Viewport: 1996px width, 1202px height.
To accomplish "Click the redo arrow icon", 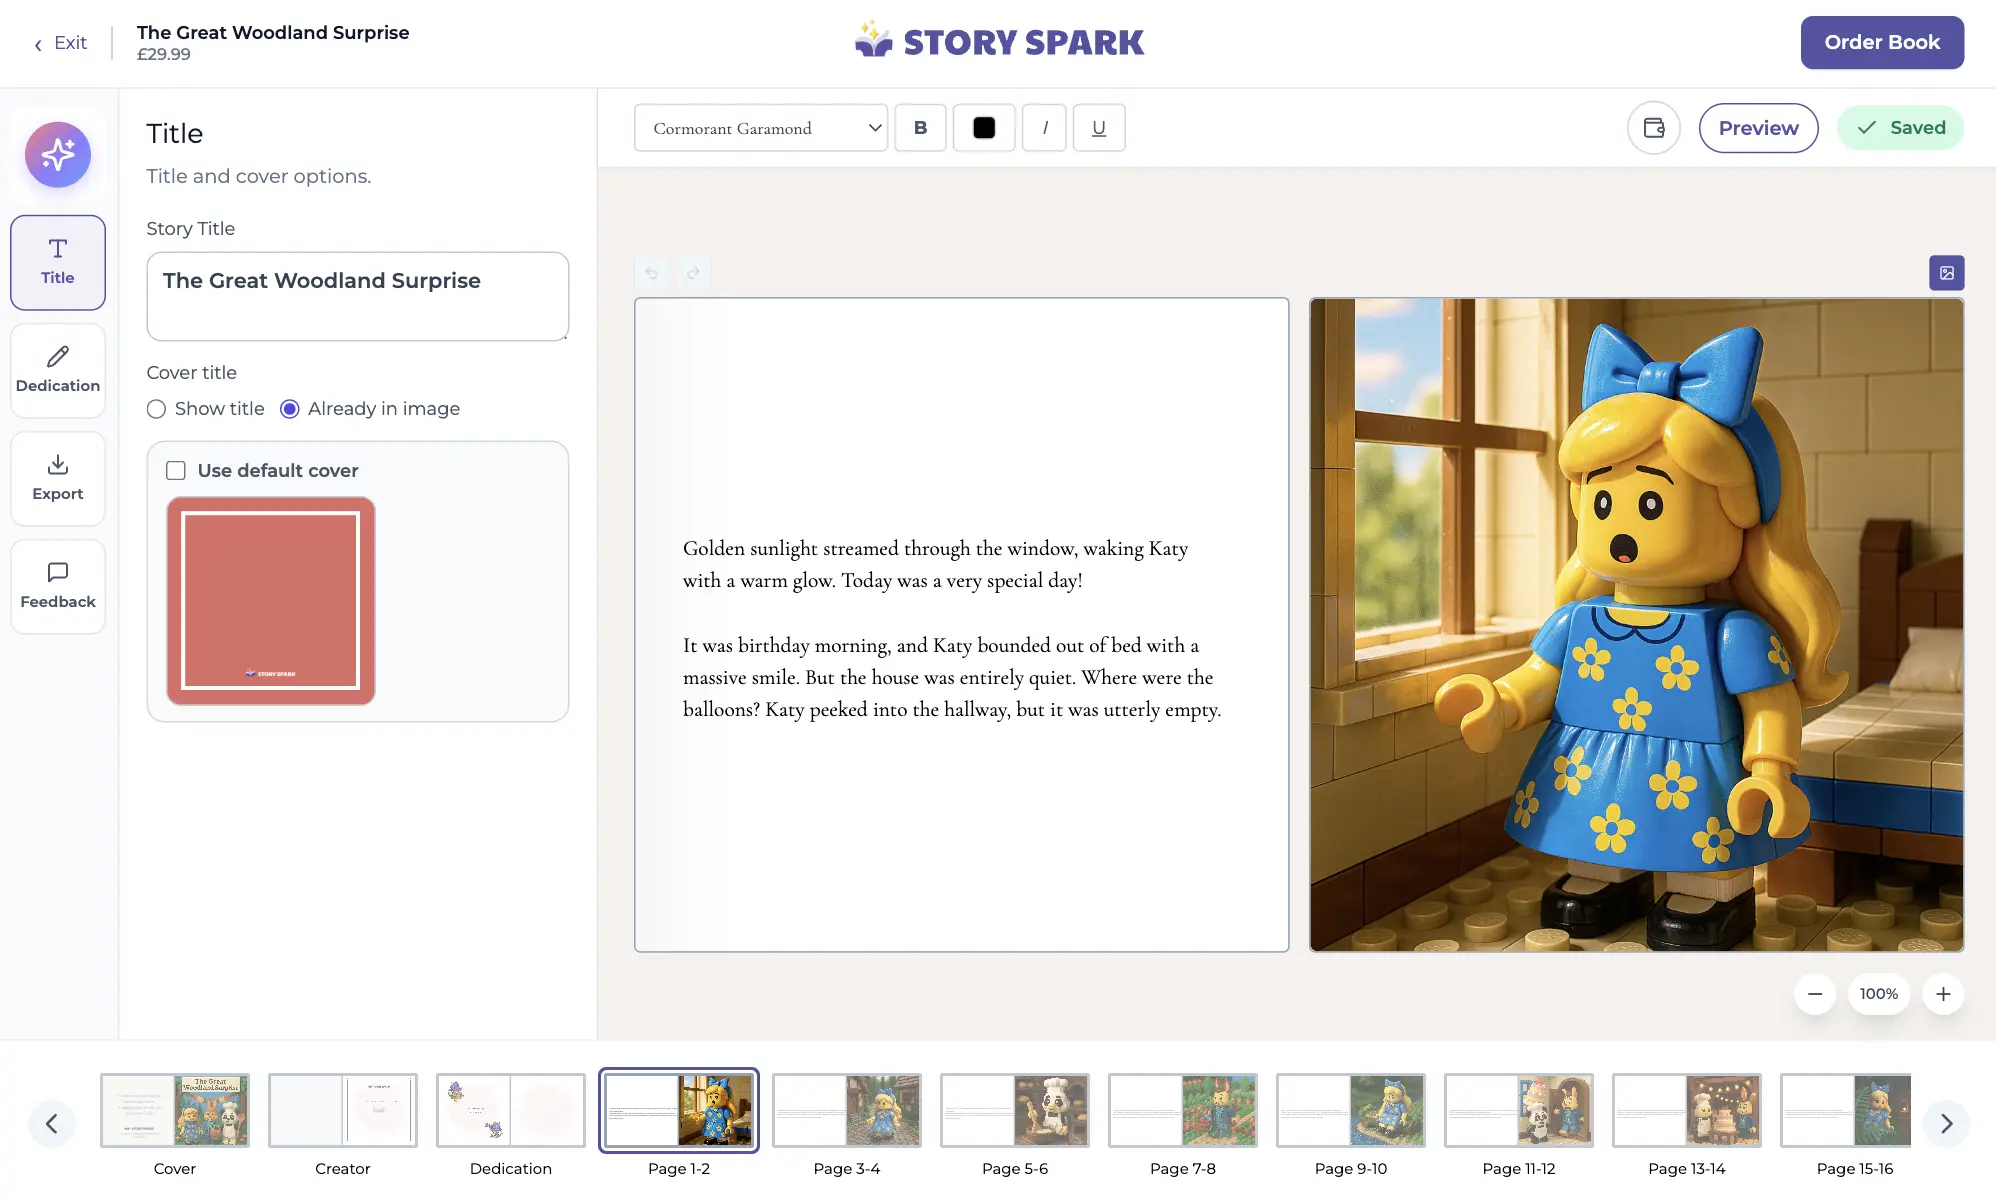I will 693,273.
